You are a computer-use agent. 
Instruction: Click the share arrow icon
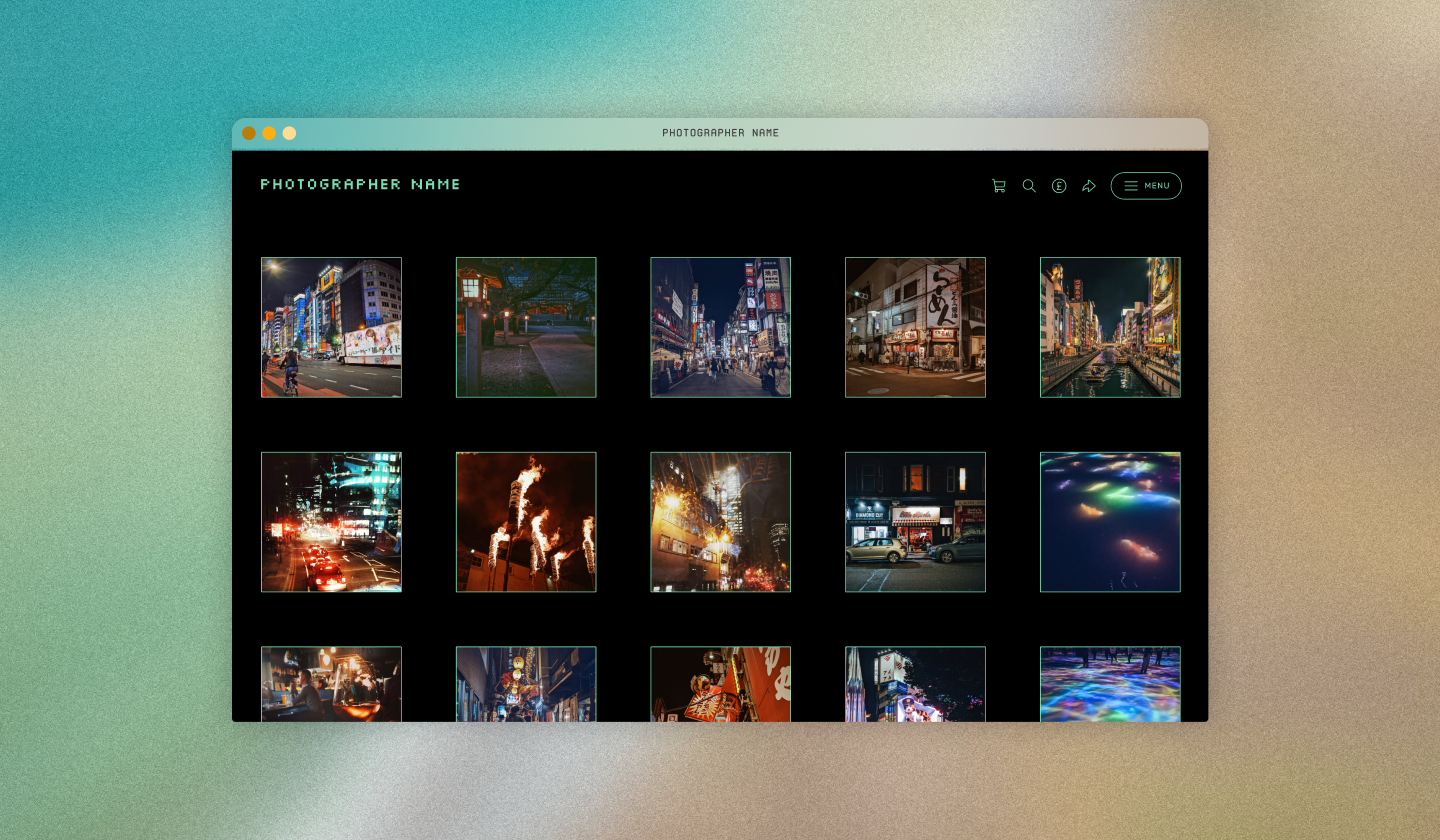point(1088,185)
